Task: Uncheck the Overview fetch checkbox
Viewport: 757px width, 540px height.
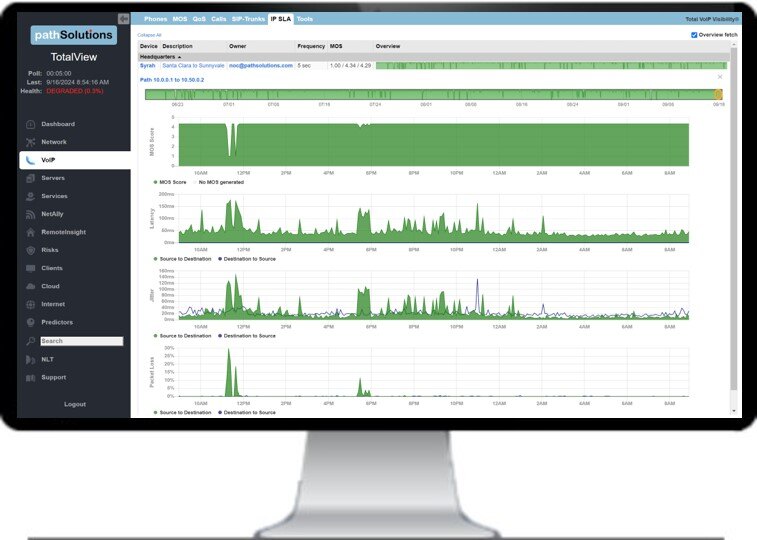Action: coord(695,35)
